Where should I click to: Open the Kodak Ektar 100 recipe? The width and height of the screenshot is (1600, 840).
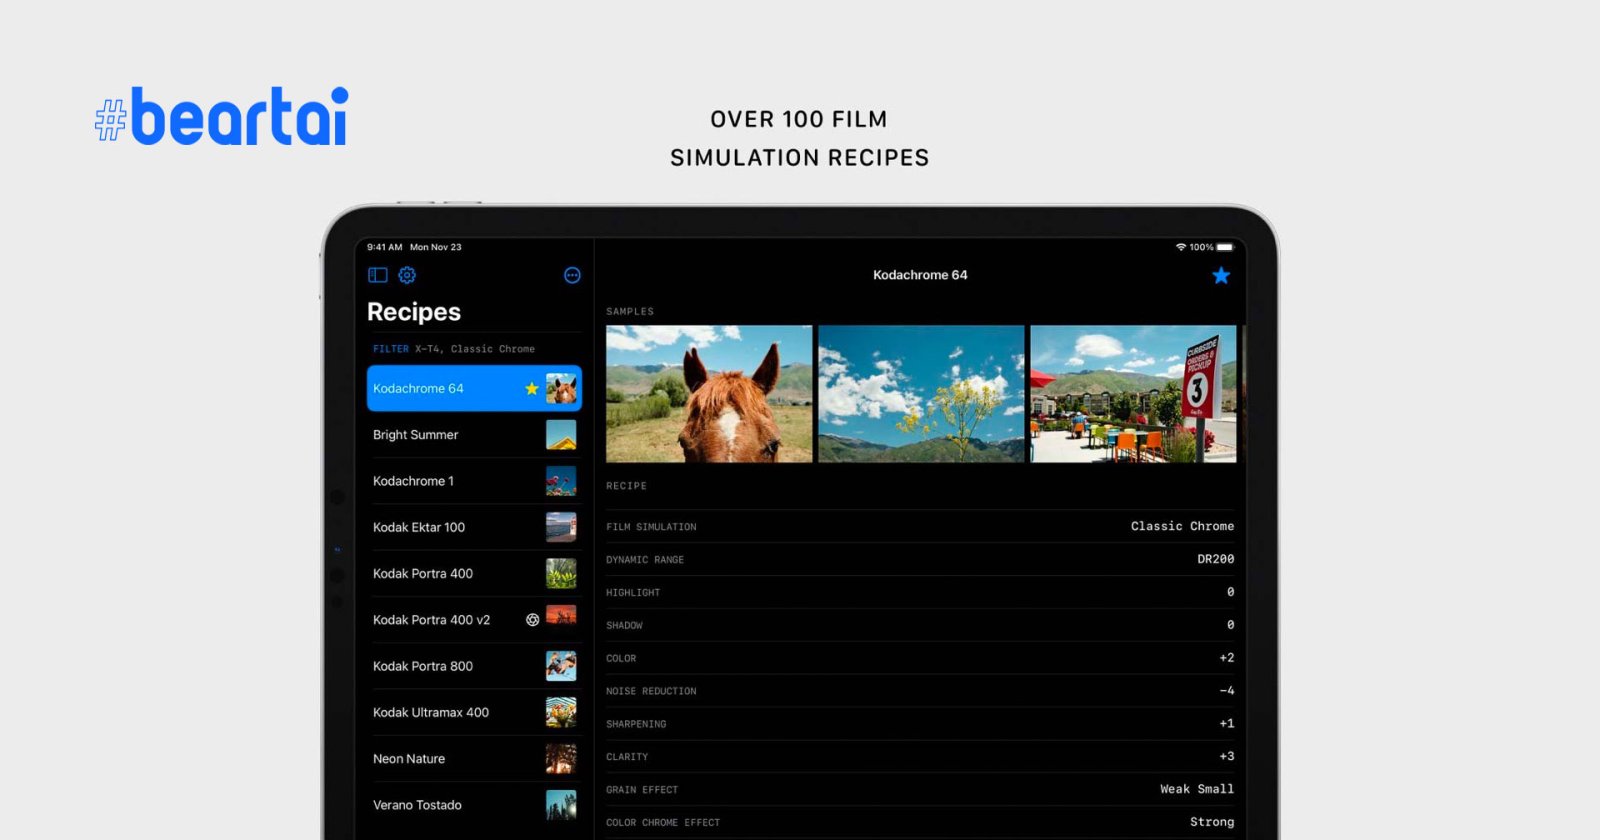pos(419,527)
